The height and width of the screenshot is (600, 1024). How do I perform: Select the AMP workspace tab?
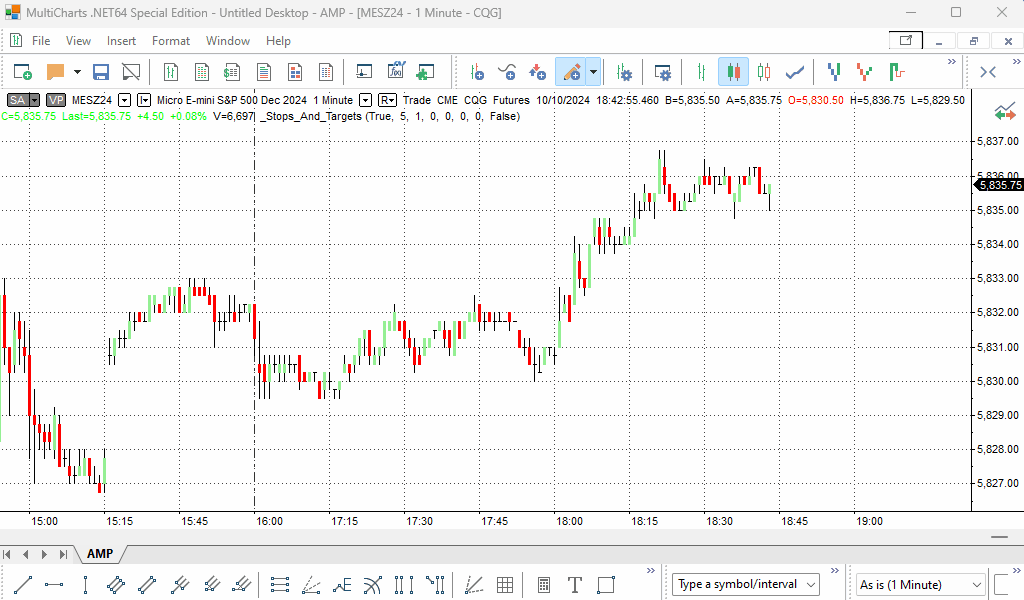[100, 554]
